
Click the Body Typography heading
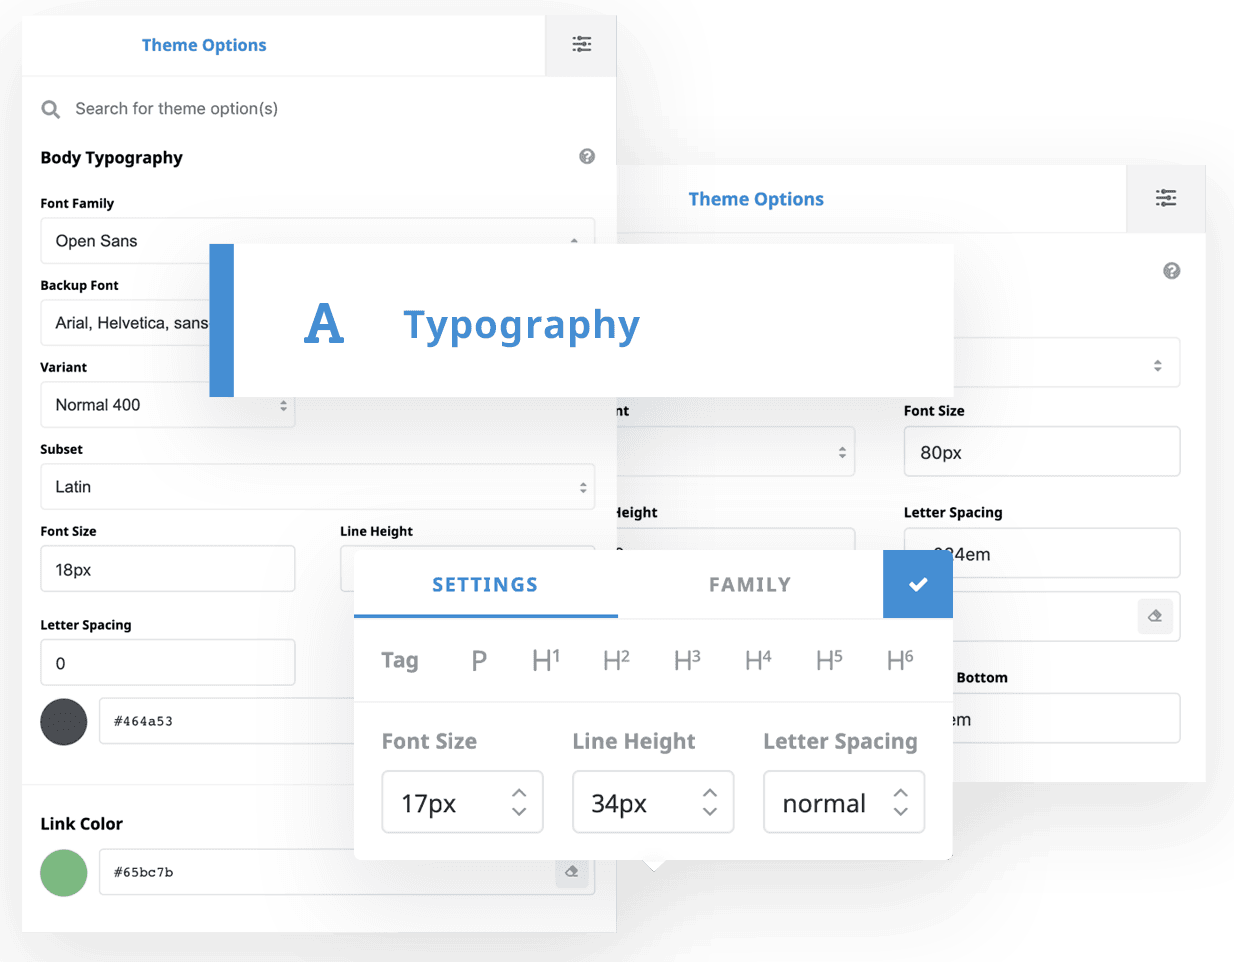click(x=112, y=158)
